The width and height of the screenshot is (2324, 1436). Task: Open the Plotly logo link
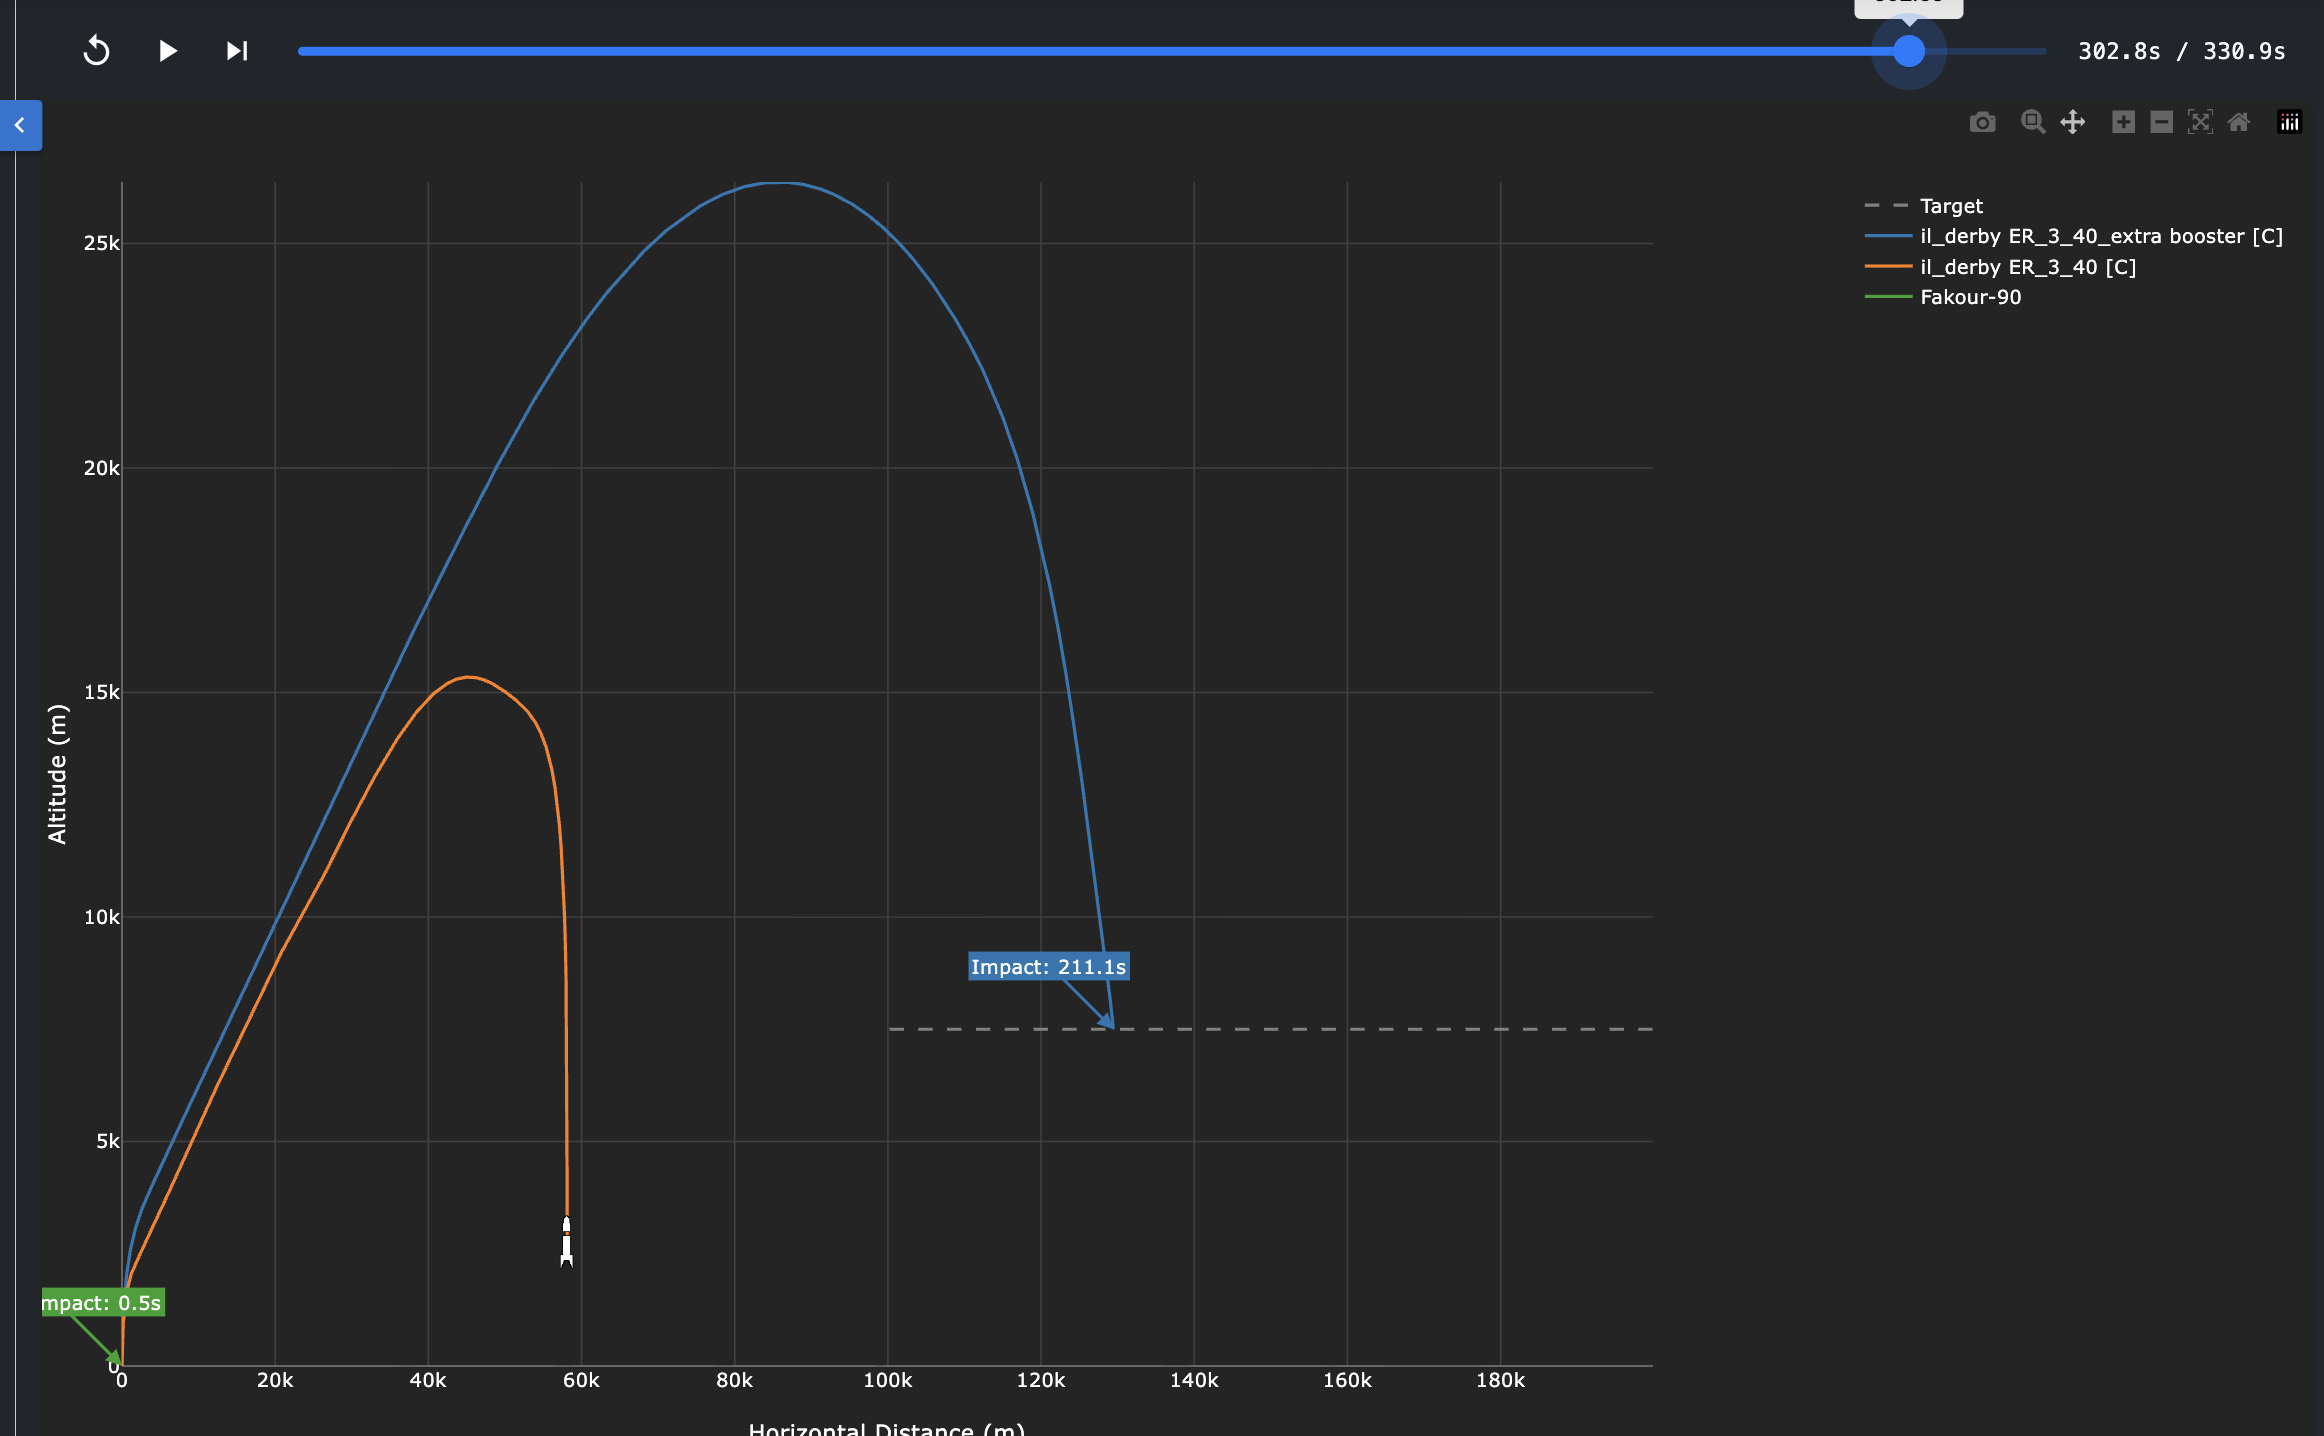(2289, 122)
